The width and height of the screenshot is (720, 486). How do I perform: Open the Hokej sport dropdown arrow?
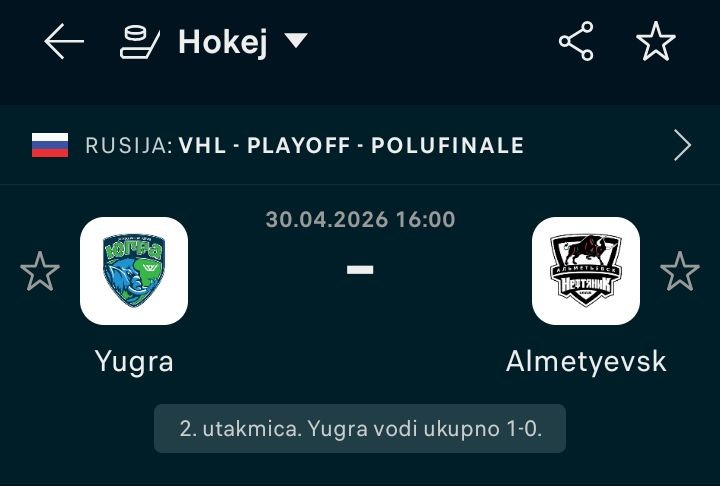296,40
